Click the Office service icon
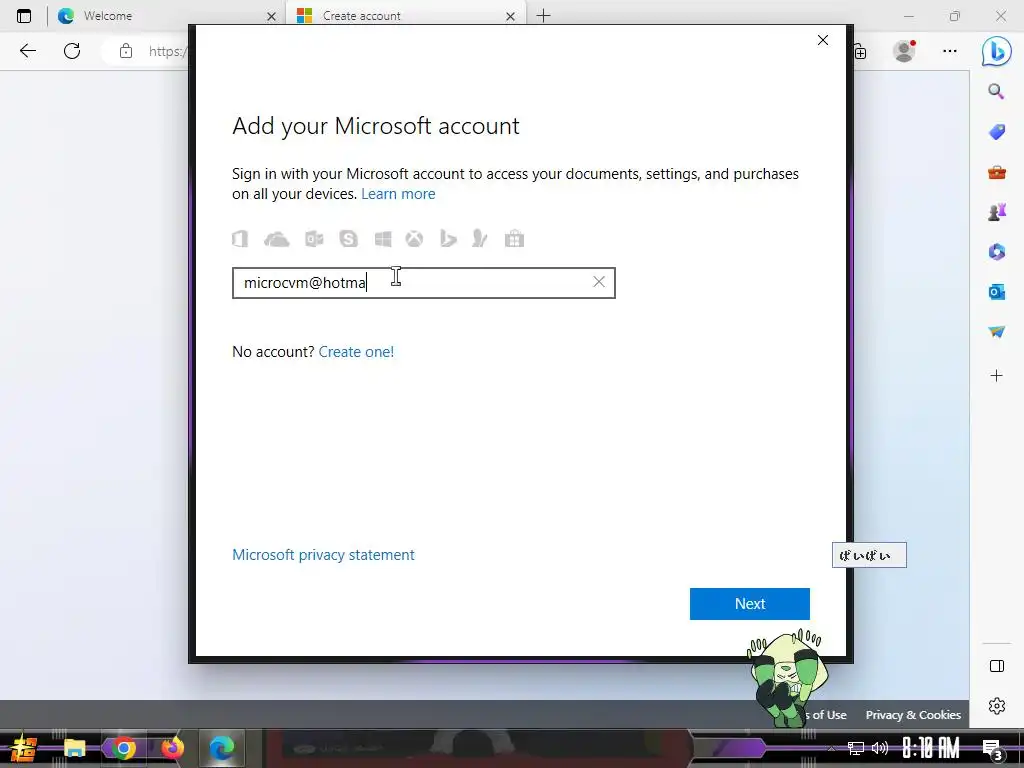 point(240,239)
